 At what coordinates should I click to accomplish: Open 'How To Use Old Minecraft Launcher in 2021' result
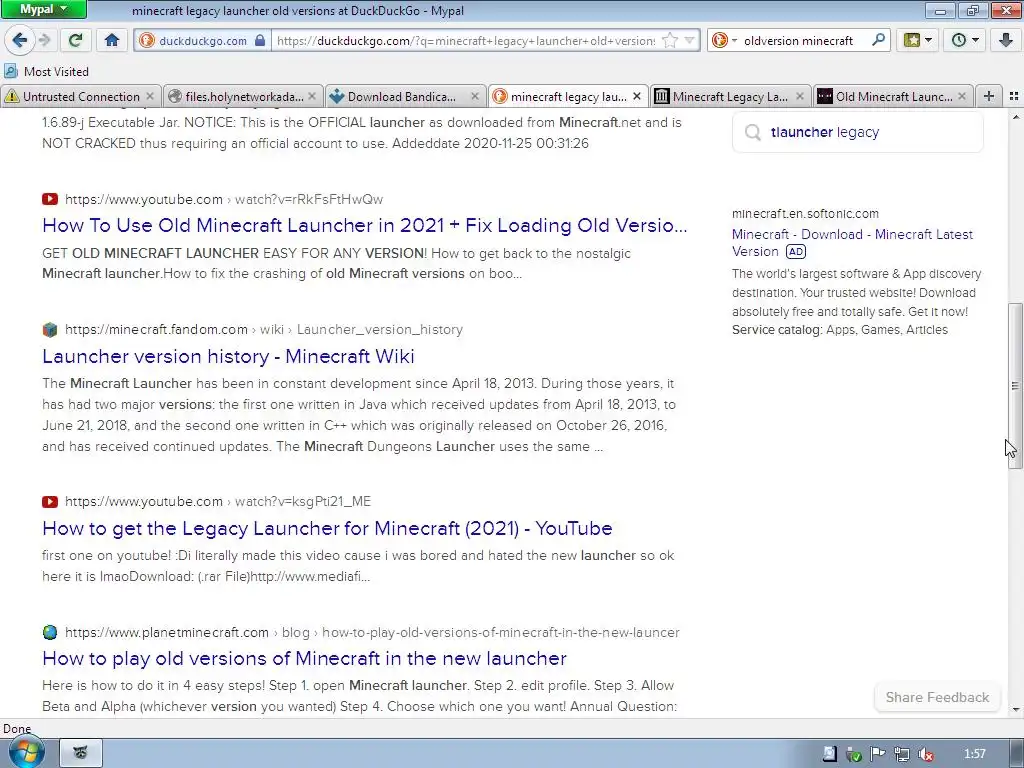(x=364, y=225)
